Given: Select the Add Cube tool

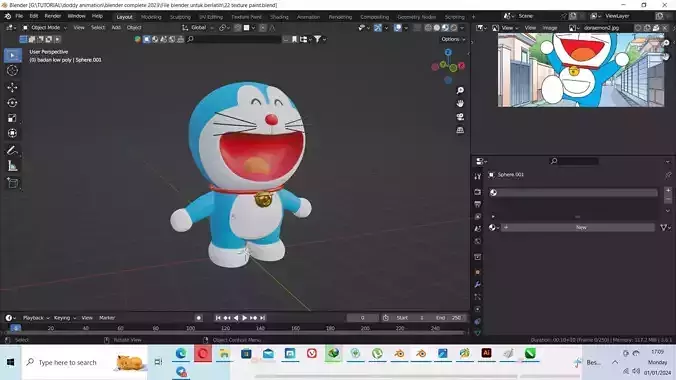Looking at the screenshot, I should click(x=12, y=183).
